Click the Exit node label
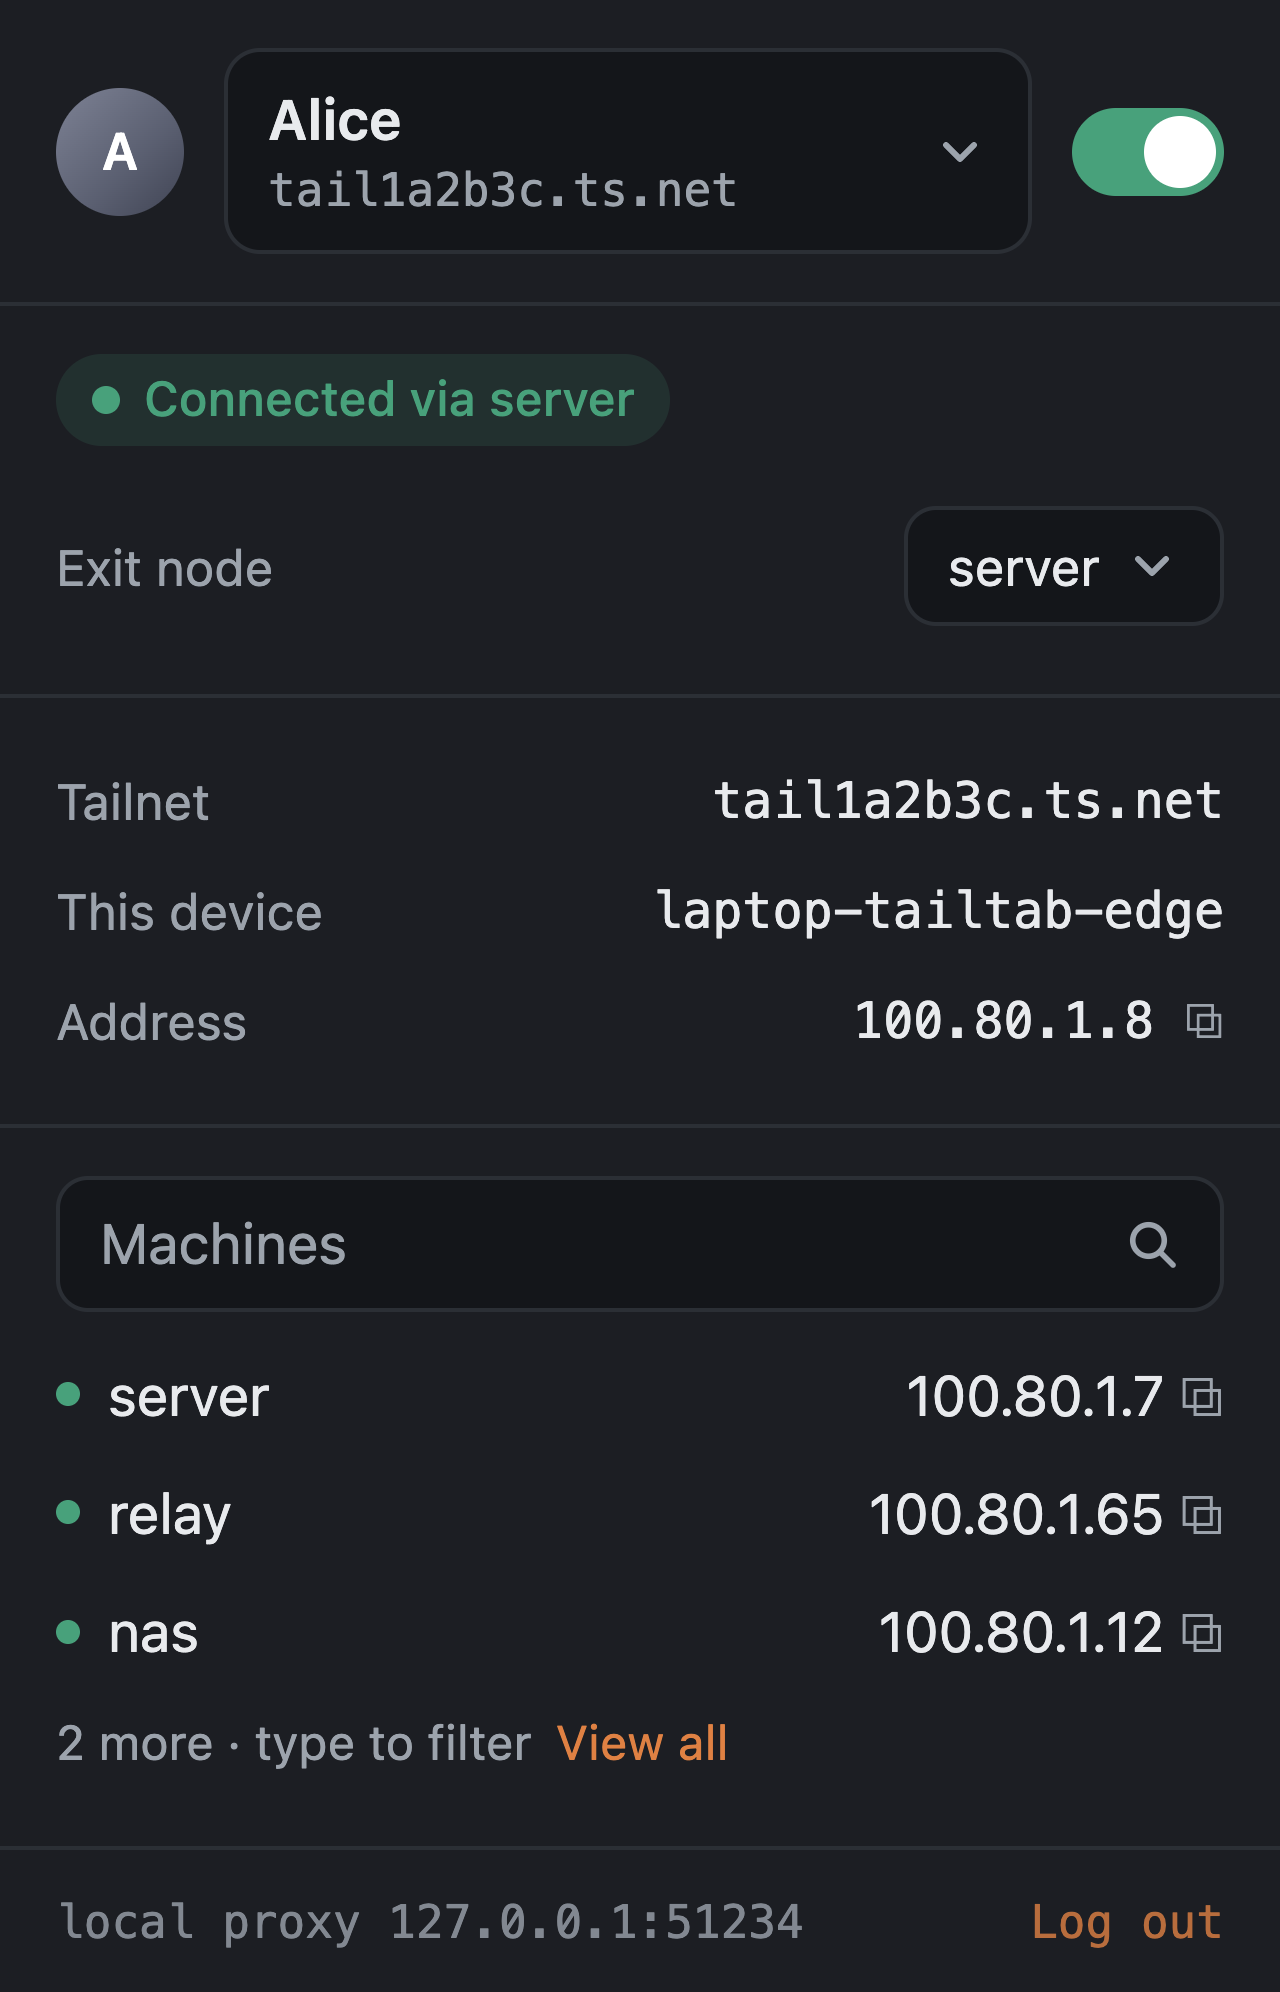Viewport: 1280px width, 1992px height. tap(165, 568)
